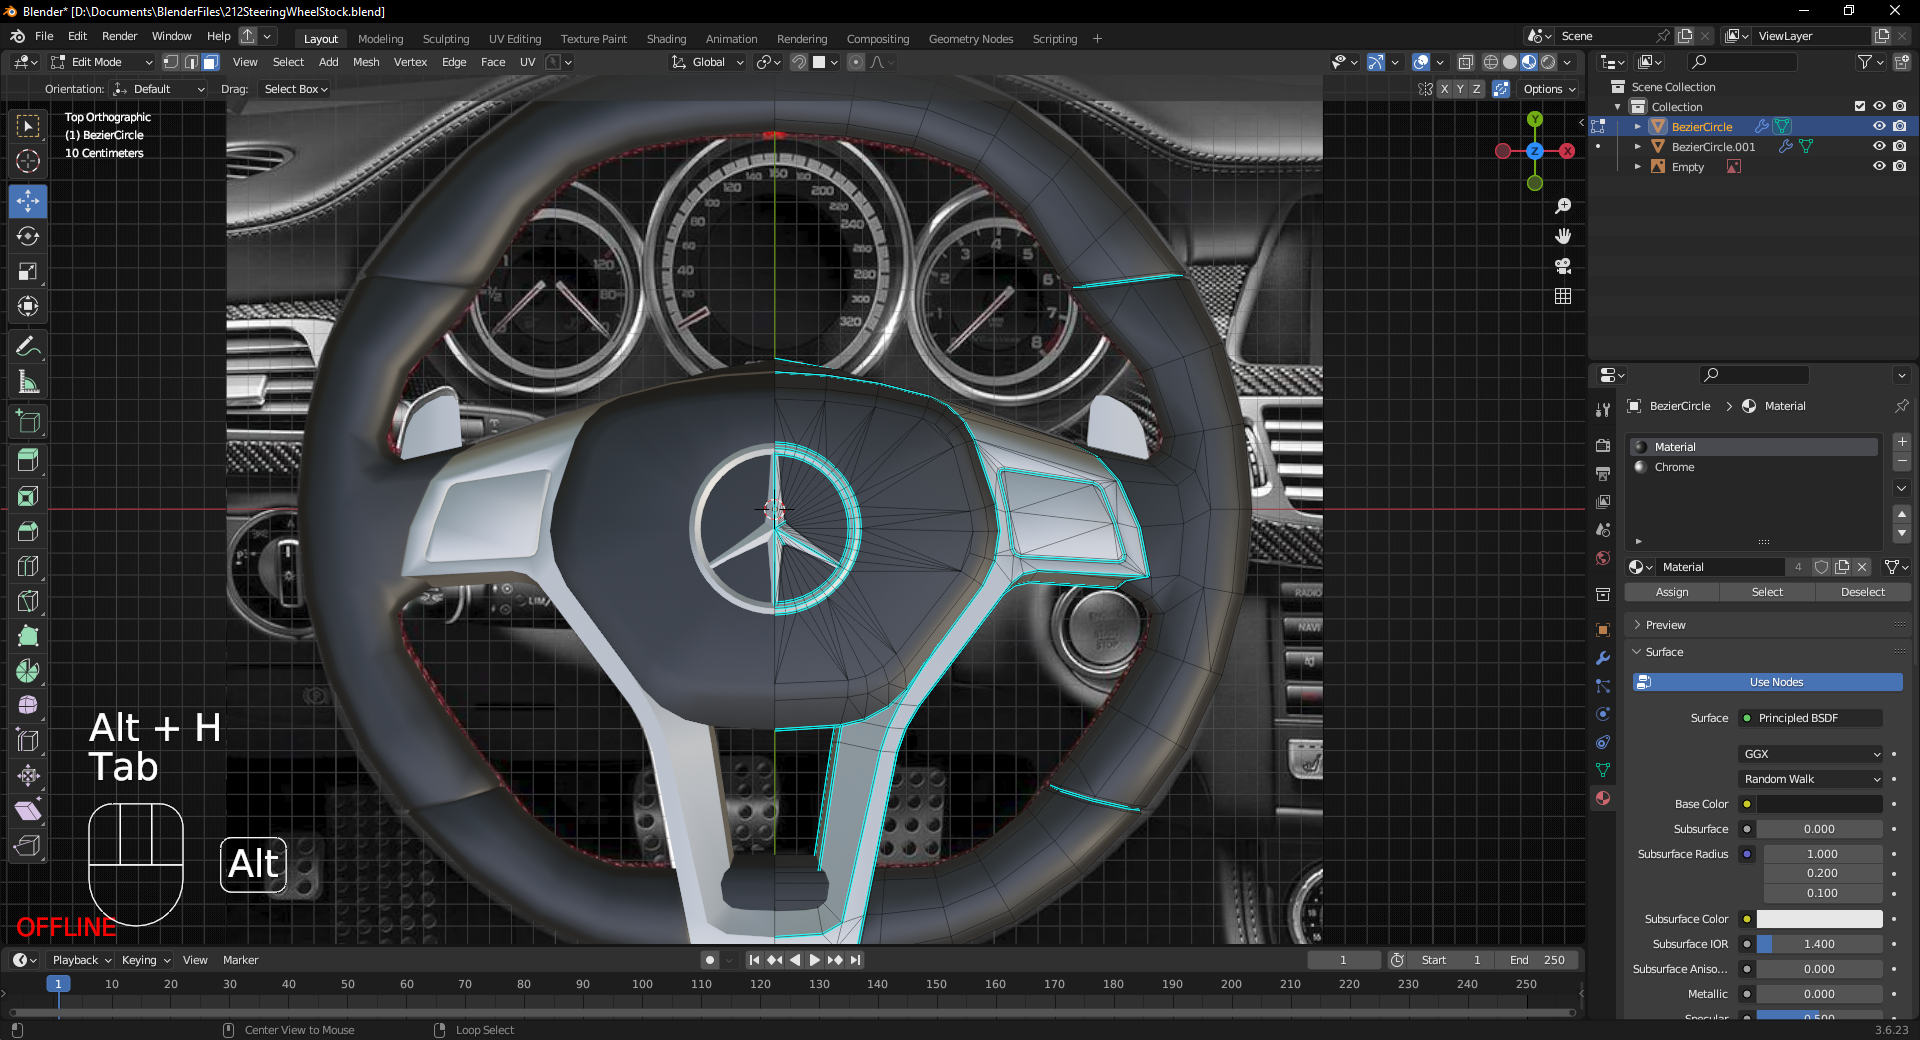Open the Edit Mode dropdown
Screen dimensions: 1920x1040
click(x=101, y=62)
